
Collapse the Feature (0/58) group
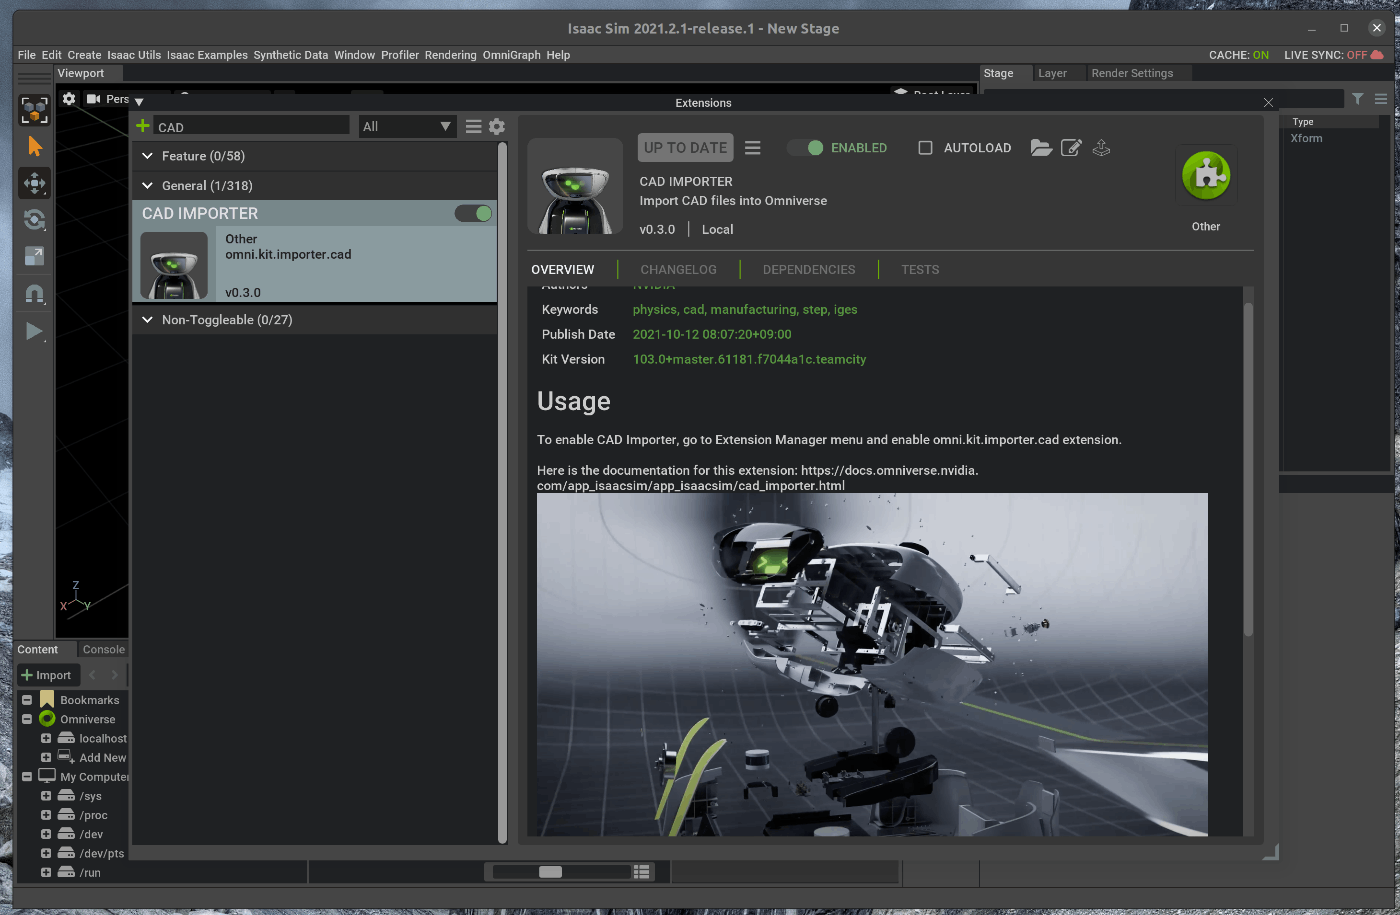point(147,156)
